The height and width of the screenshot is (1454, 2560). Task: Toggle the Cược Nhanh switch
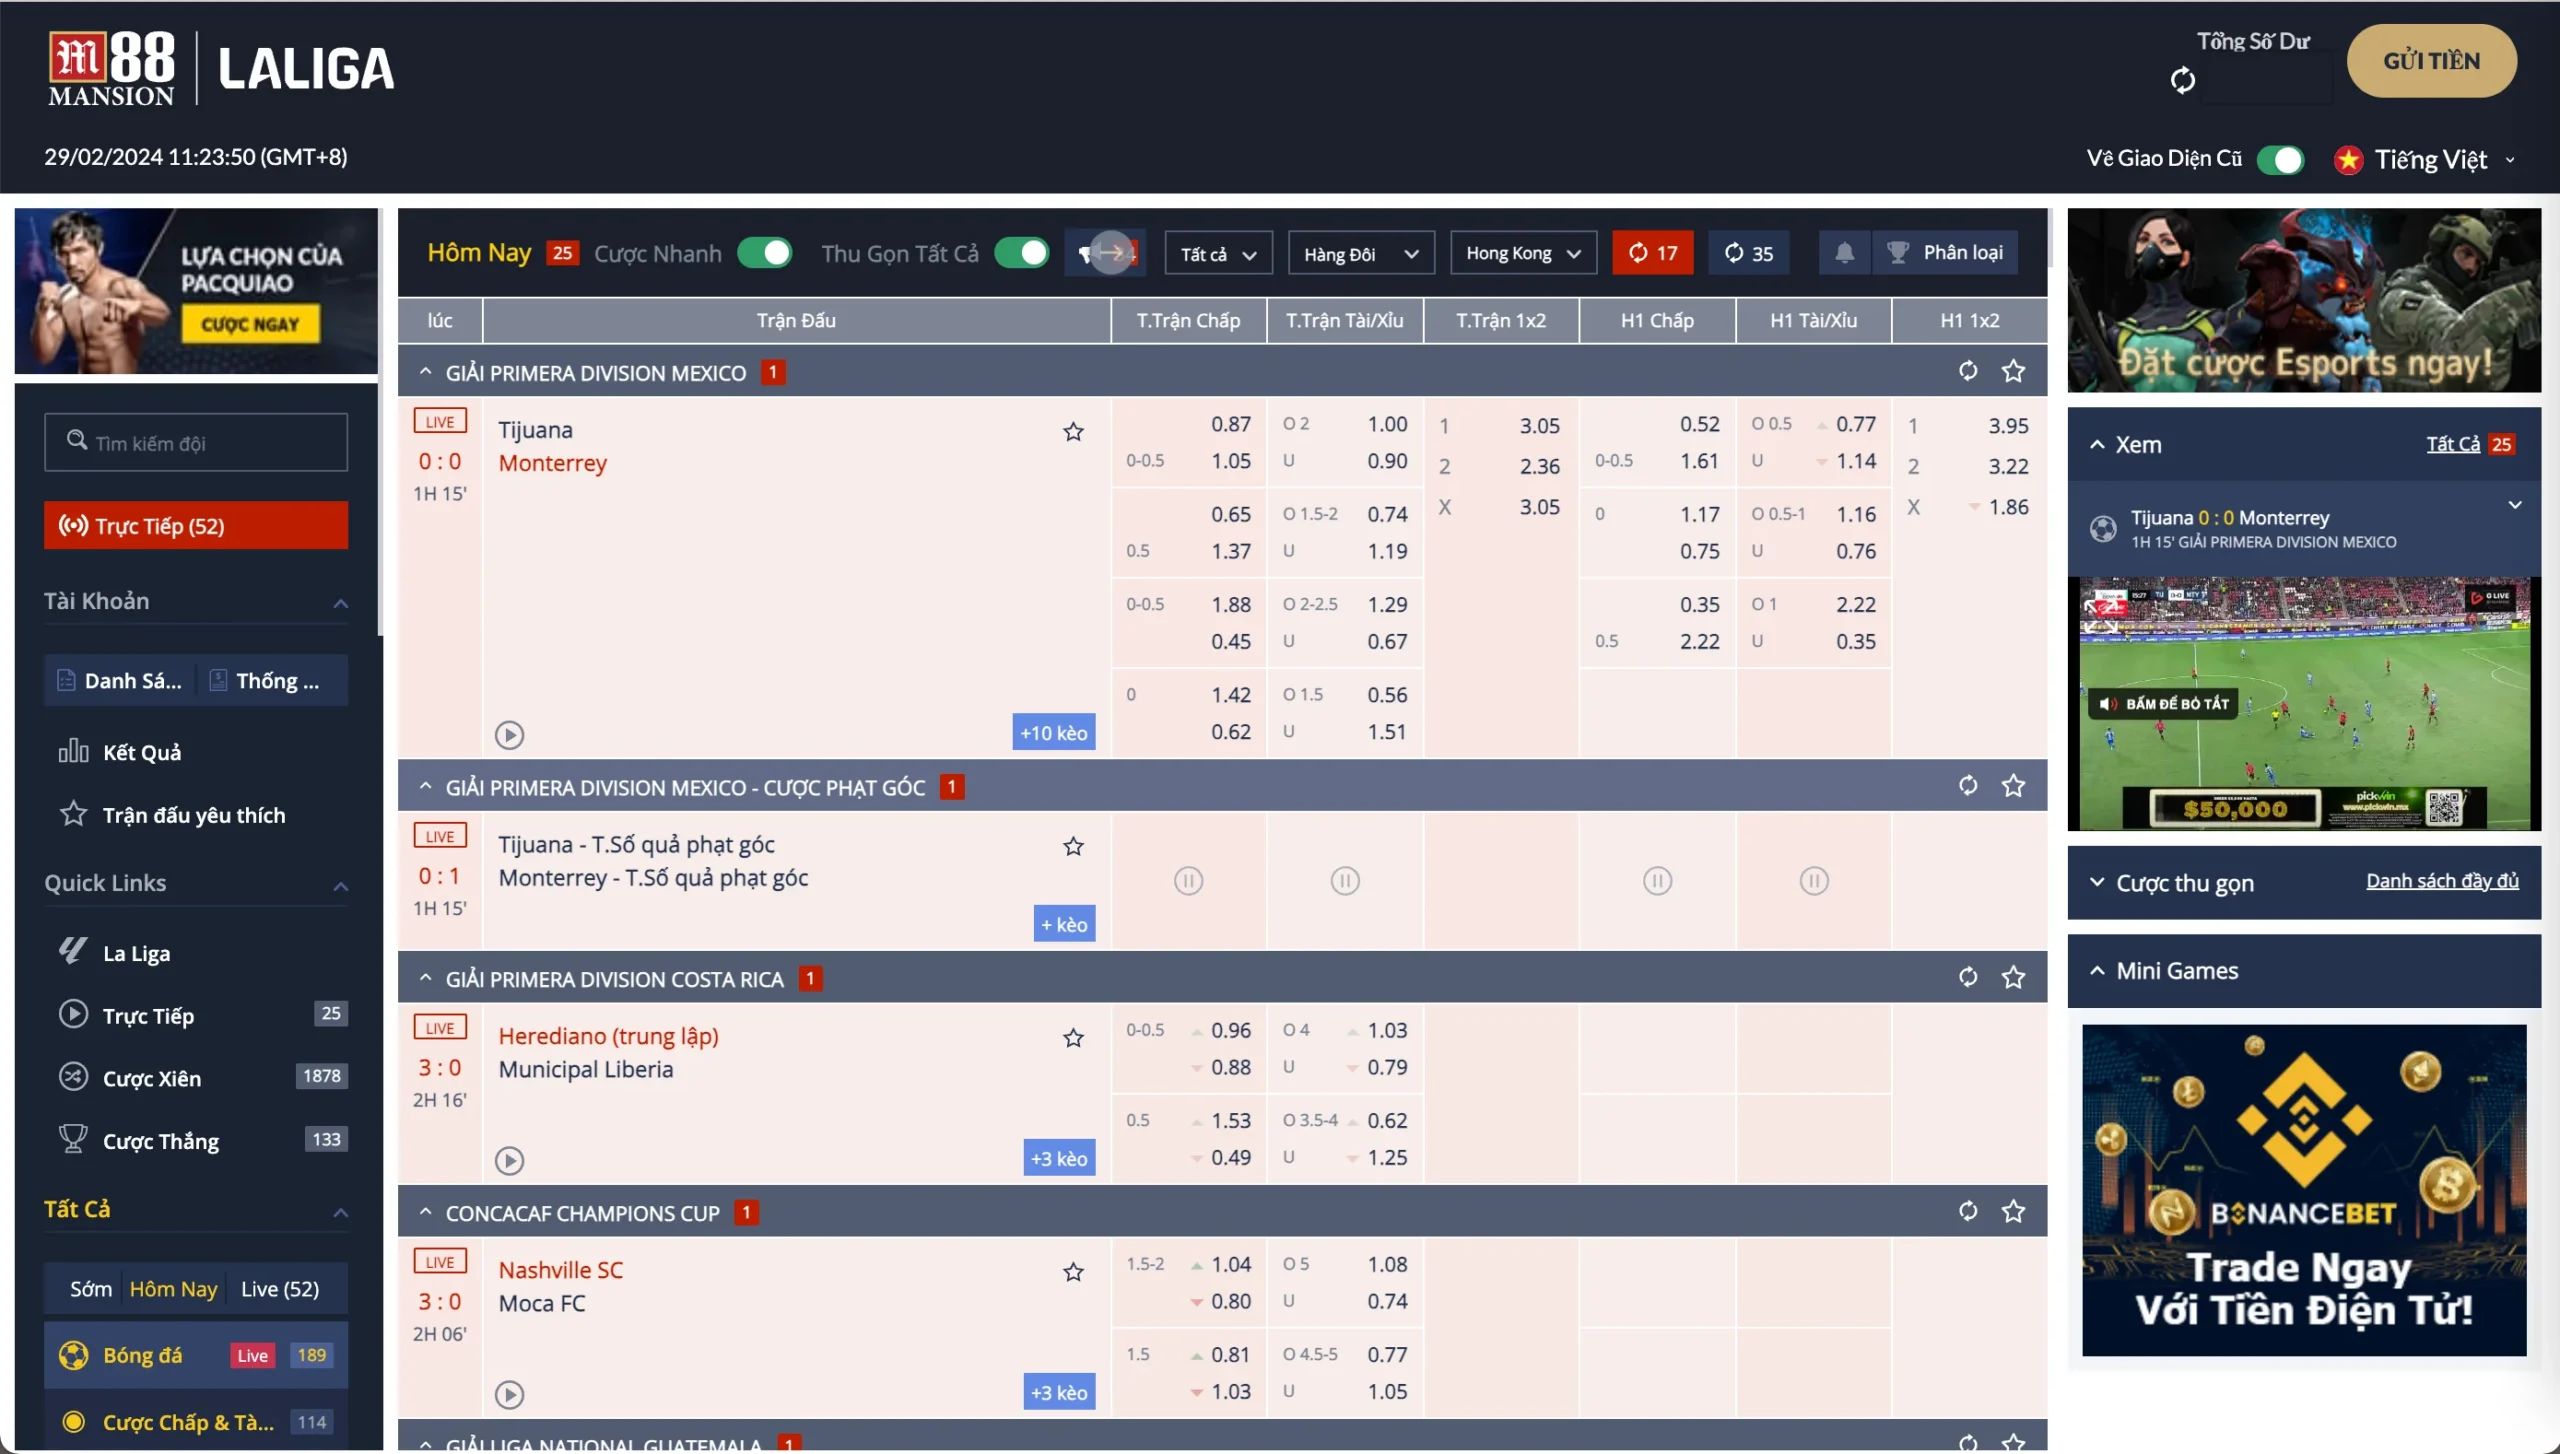pyautogui.click(x=765, y=253)
